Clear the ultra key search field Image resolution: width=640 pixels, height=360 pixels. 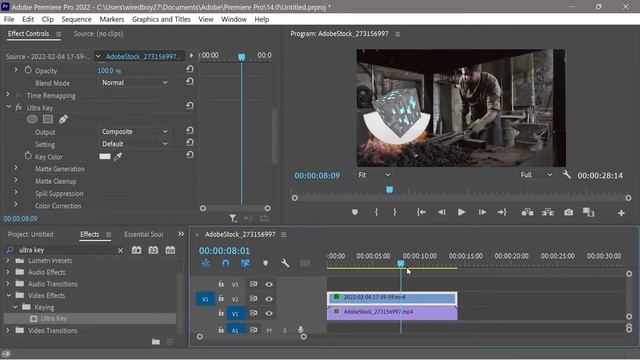(x=120, y=251)
